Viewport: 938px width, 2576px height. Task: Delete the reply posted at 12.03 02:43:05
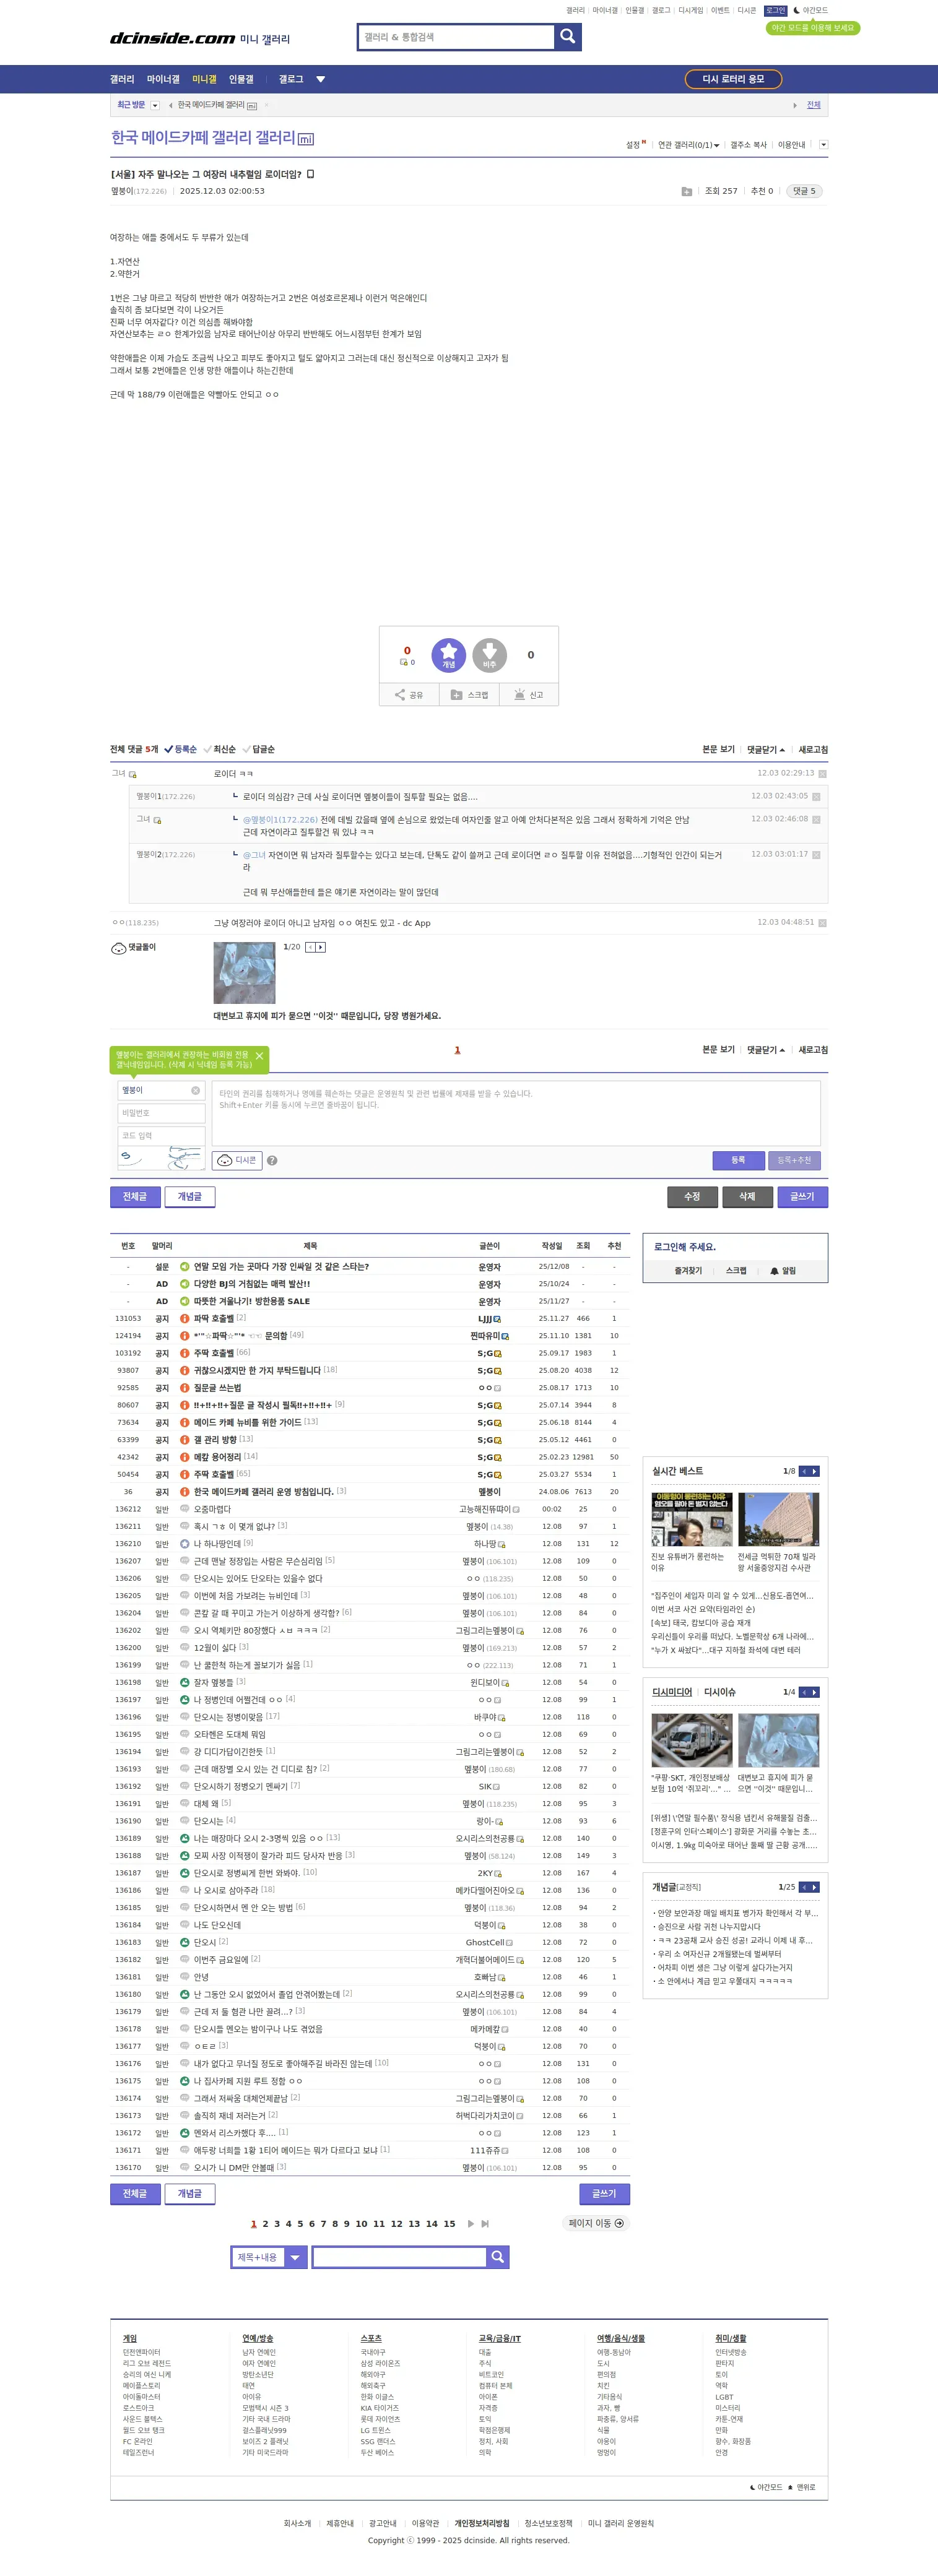[x=816, y=797]
